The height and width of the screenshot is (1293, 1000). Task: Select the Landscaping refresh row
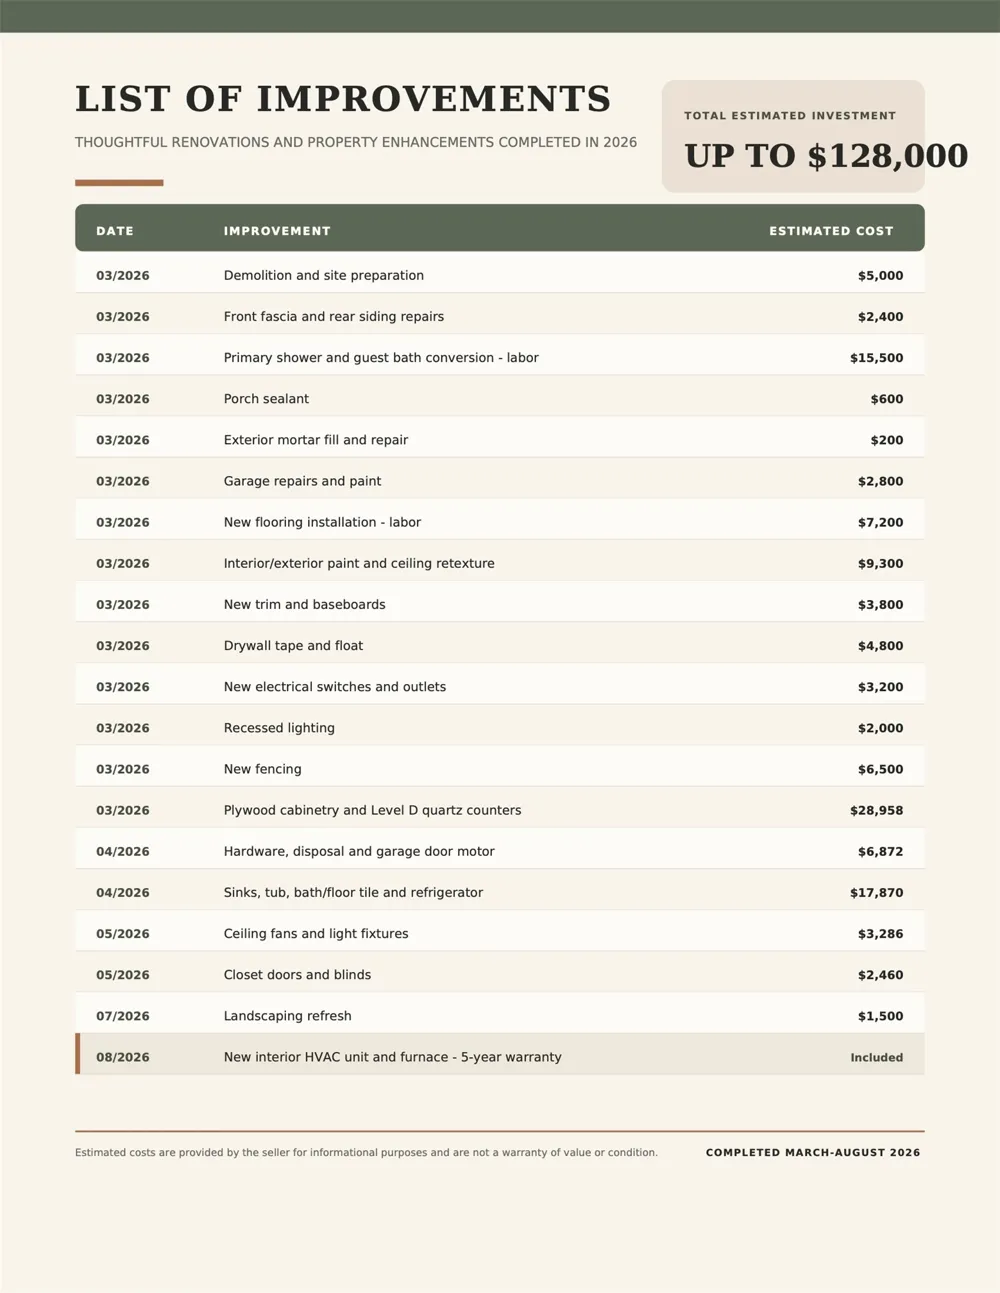point(500,1016)
